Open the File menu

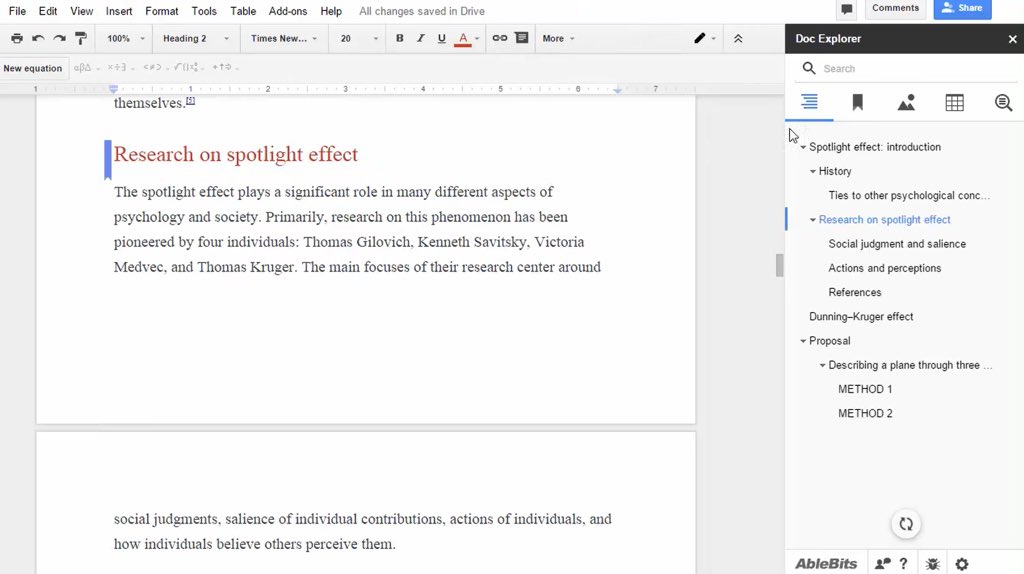17,11
